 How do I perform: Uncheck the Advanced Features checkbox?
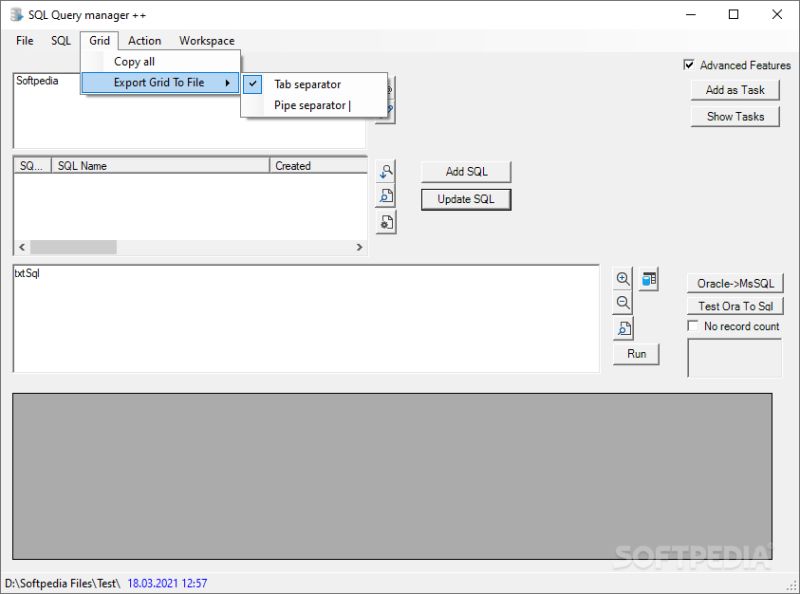click(688, 64)
